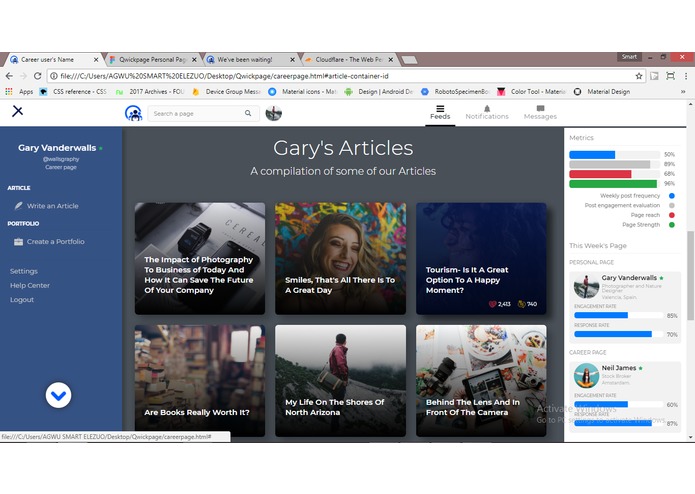
Task: Click the @wallsgraphy handle
Action: click(61, 159)
